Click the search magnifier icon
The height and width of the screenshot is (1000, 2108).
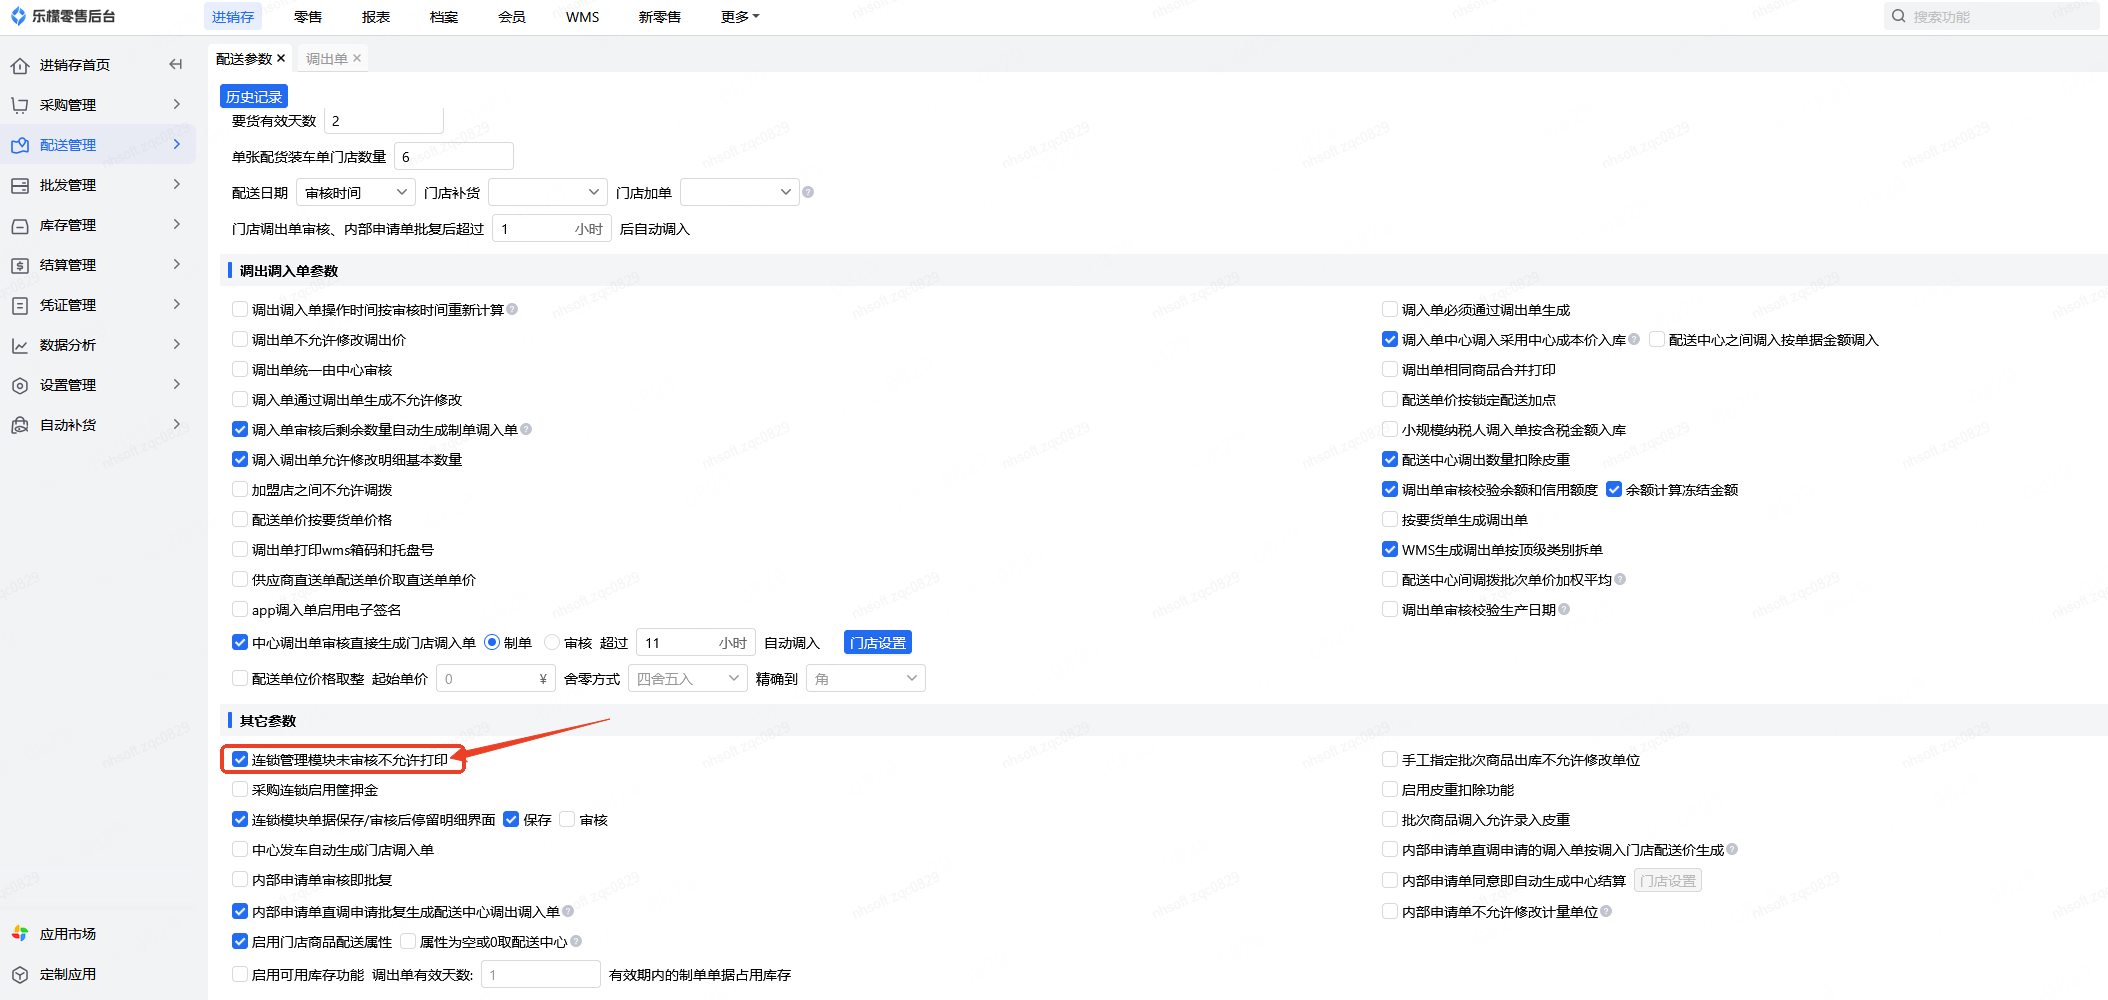[x=1898, y=16]
